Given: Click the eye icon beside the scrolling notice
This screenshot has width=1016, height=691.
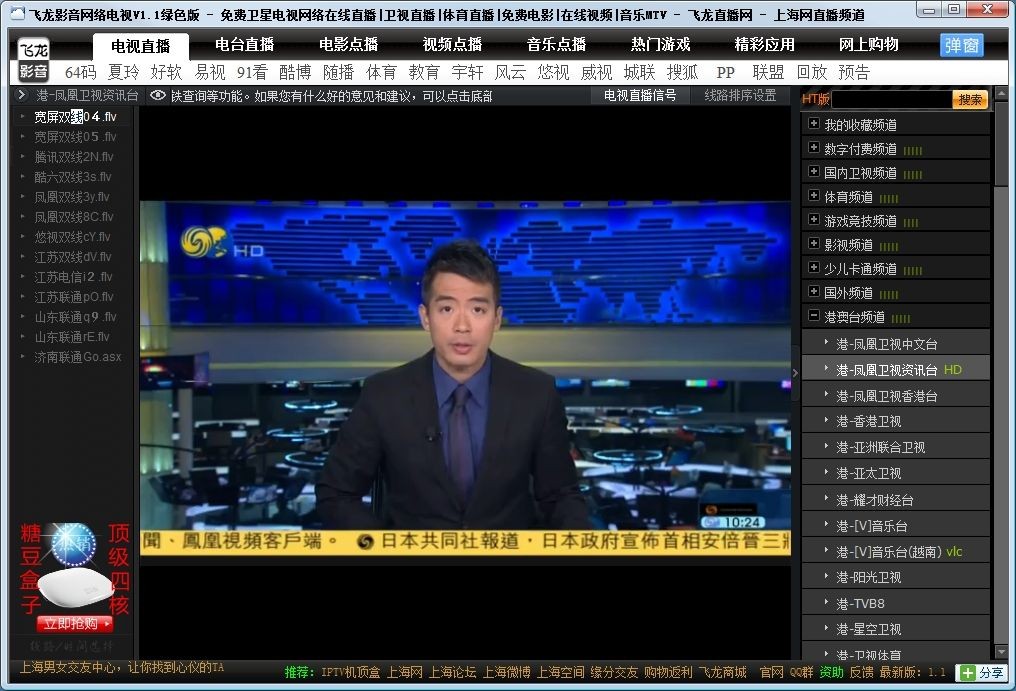Looking at the screenshot, I should (x=157, y=96).
